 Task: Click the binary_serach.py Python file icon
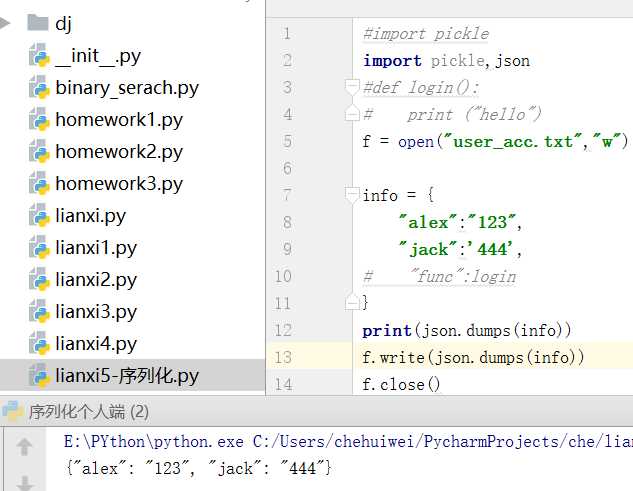(39, 87)
